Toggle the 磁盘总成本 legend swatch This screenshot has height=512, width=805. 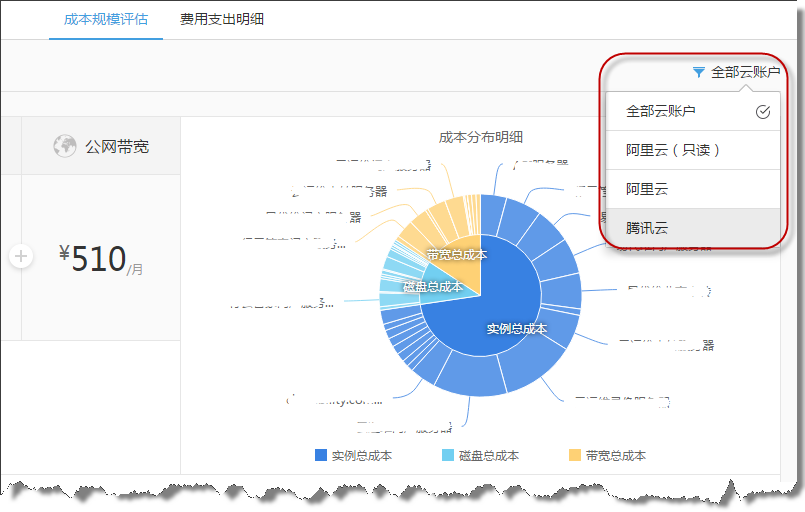click(x=448, y=455)
